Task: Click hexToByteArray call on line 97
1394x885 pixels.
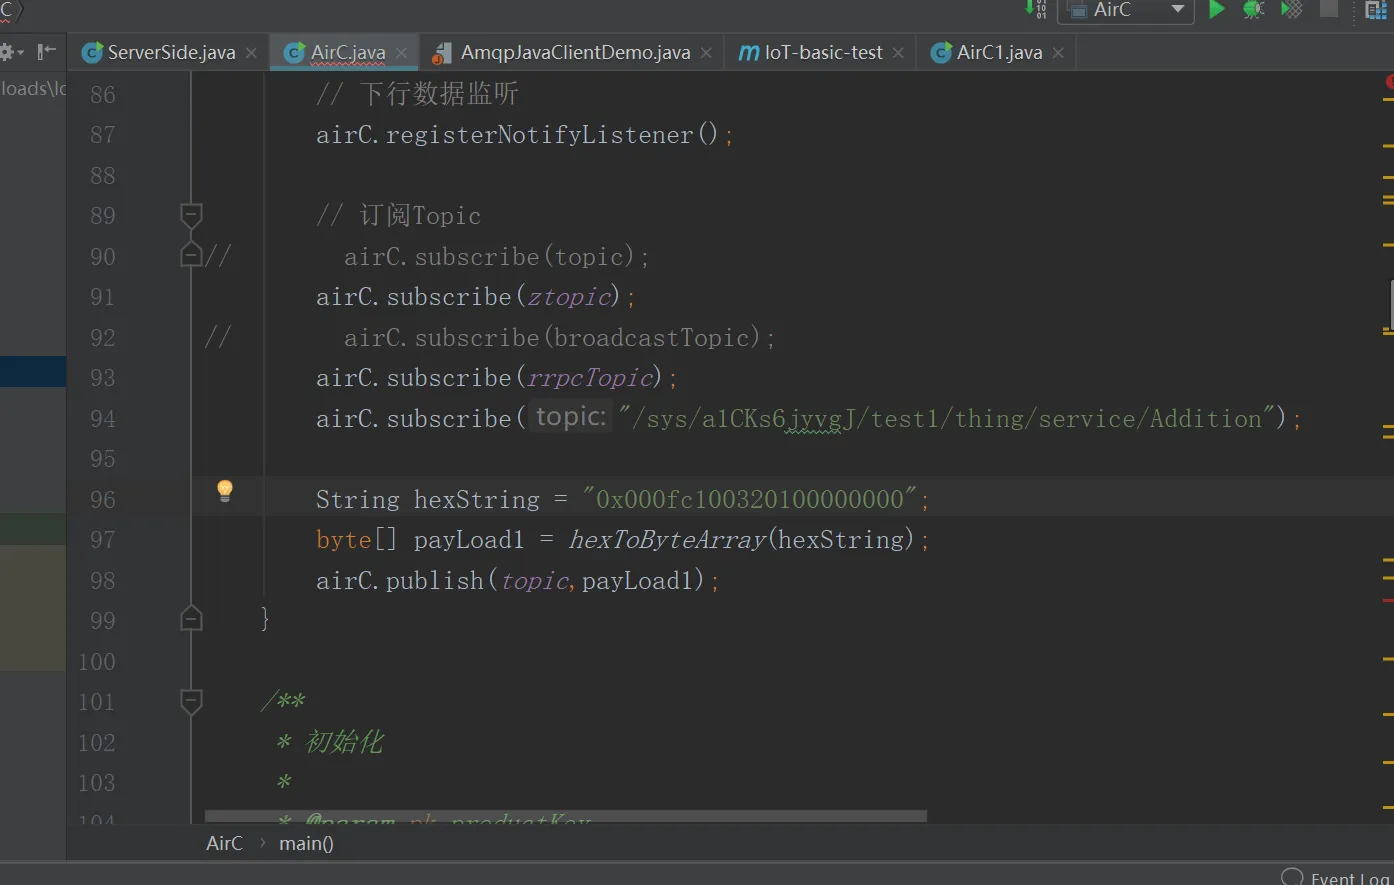Action: [x=667, y=540]
